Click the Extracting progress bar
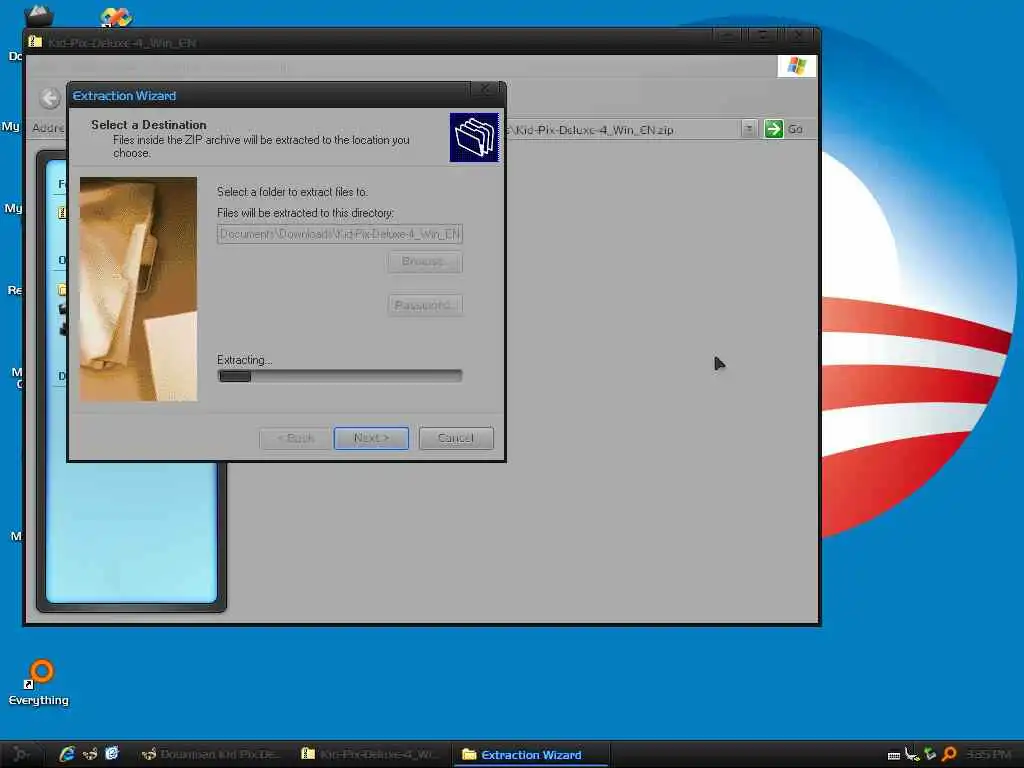1024x768 pixels. point(340,376)
